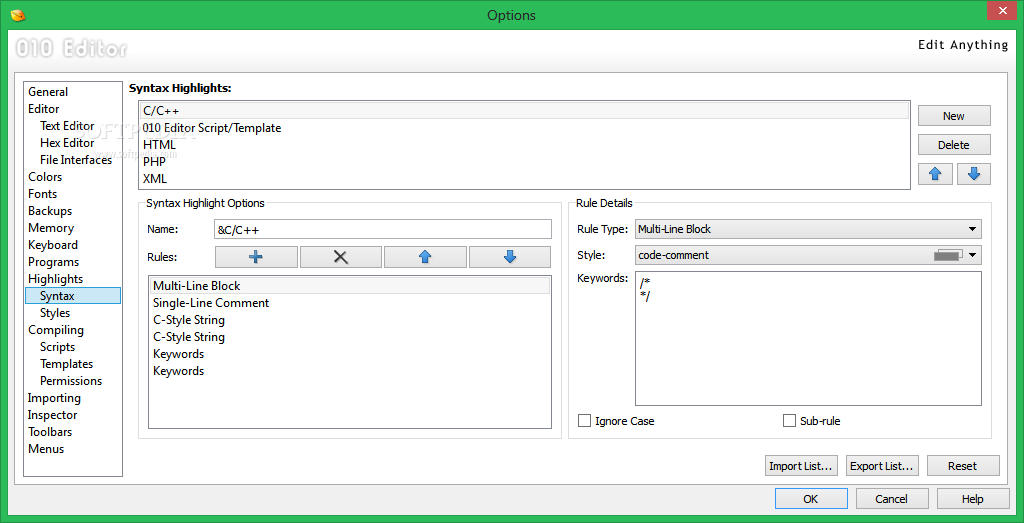This screenshot has height=523, width=1024.
Task: Select Syntax under Highlights
Action: [x=72, y=296]
